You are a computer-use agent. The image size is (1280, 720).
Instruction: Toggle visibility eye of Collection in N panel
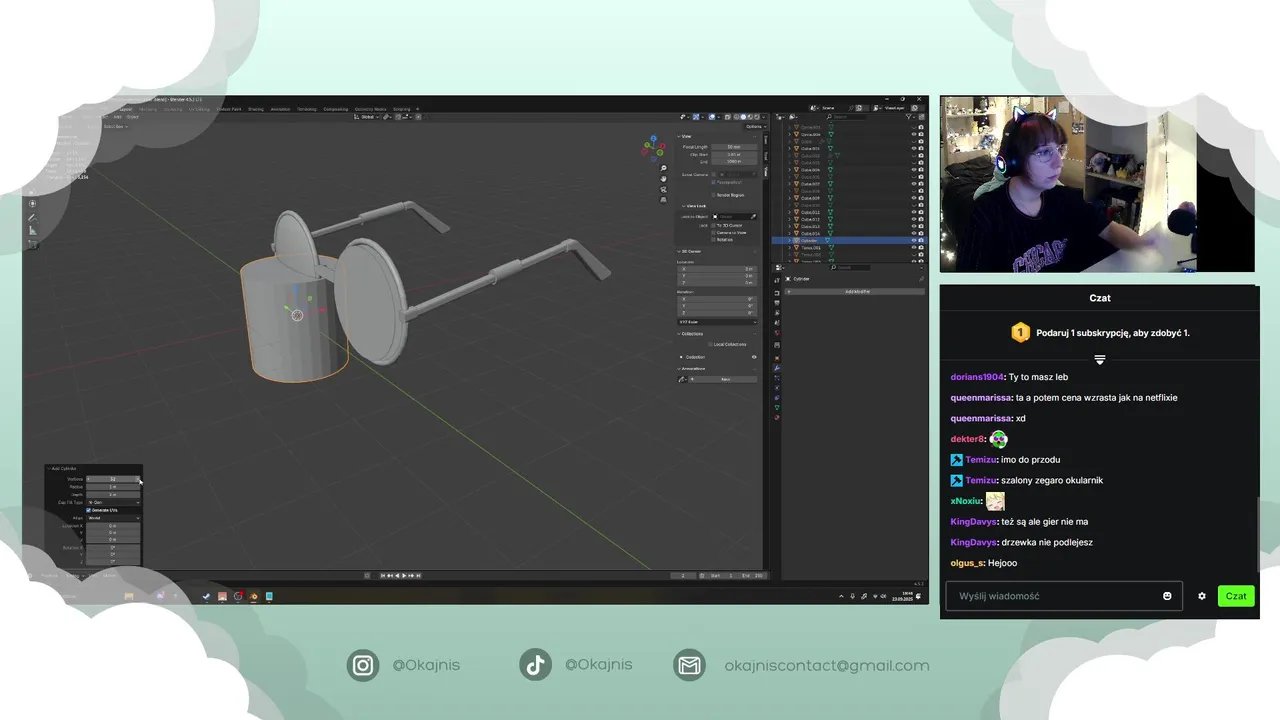click(754, 357)
